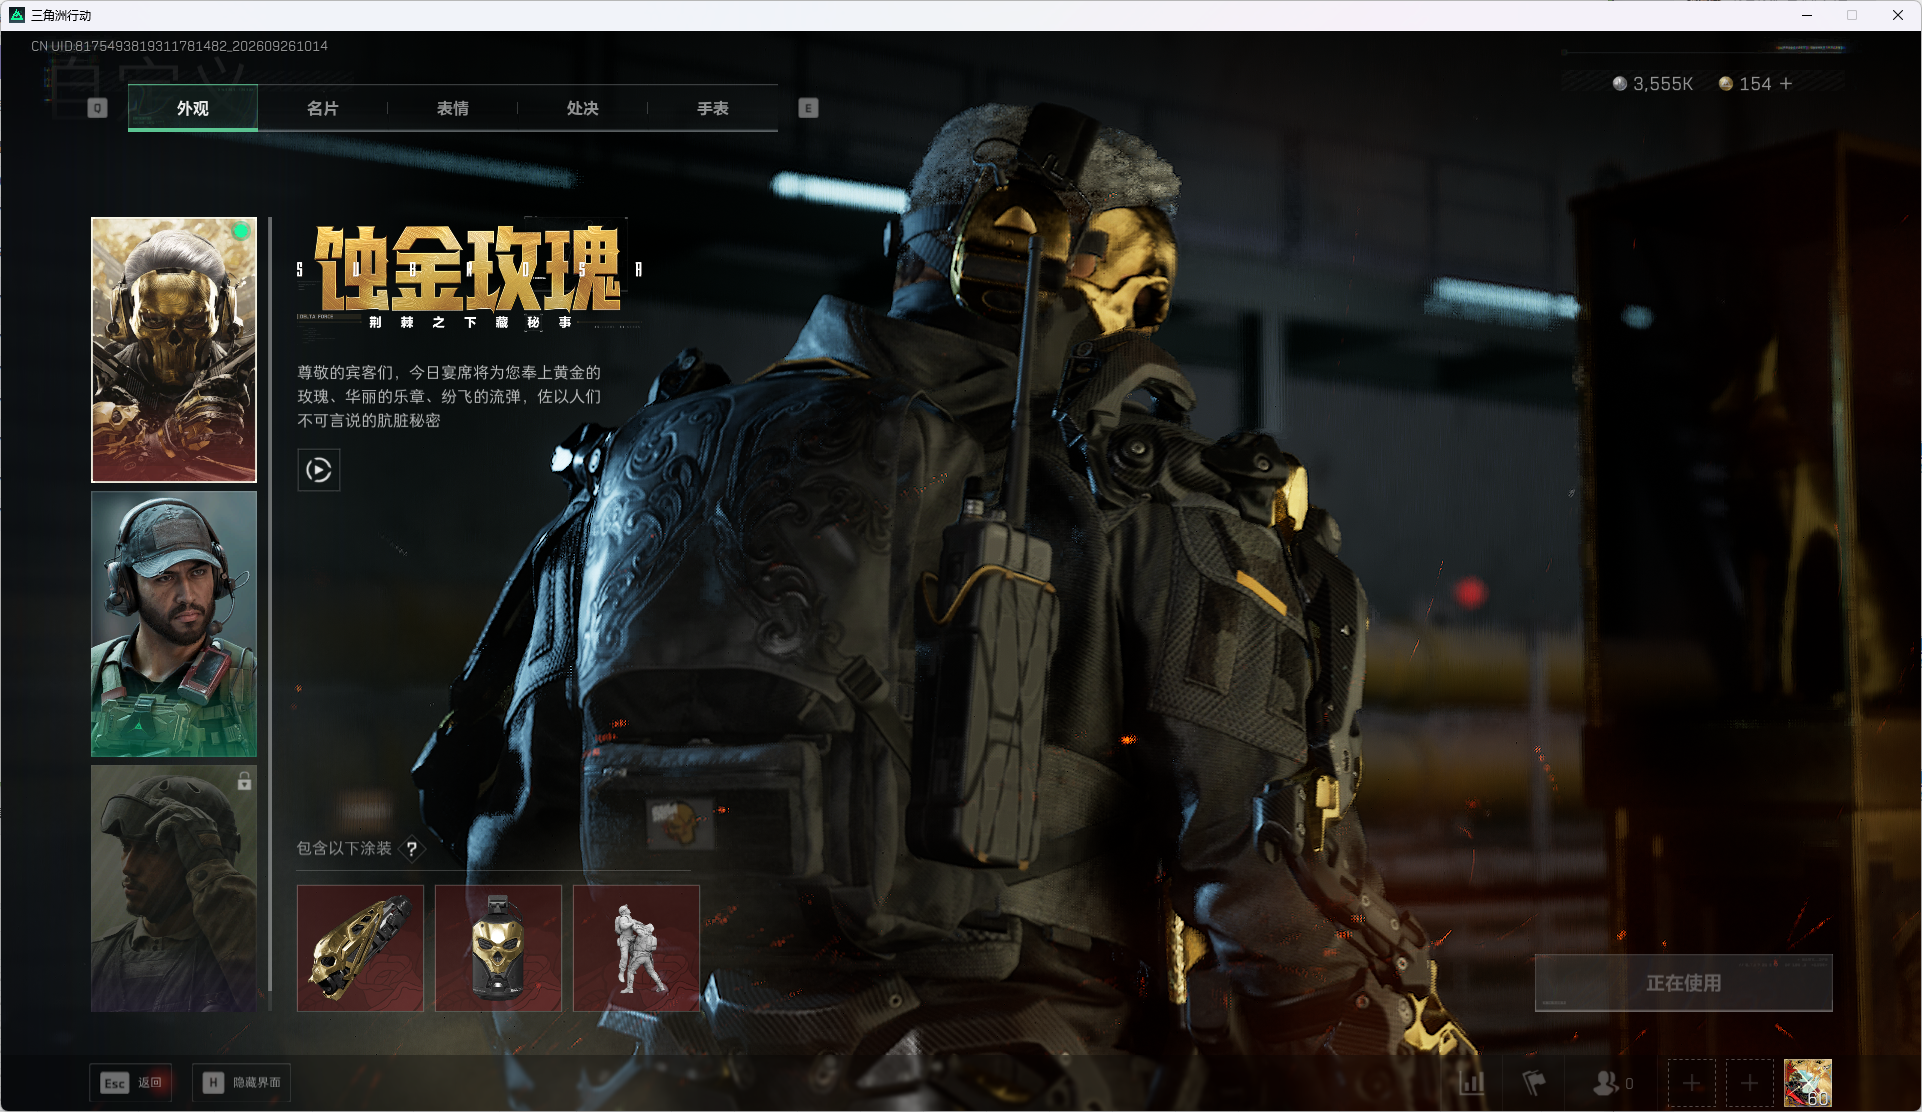Open the bar-chart stats icon

coord(1472,1083)
